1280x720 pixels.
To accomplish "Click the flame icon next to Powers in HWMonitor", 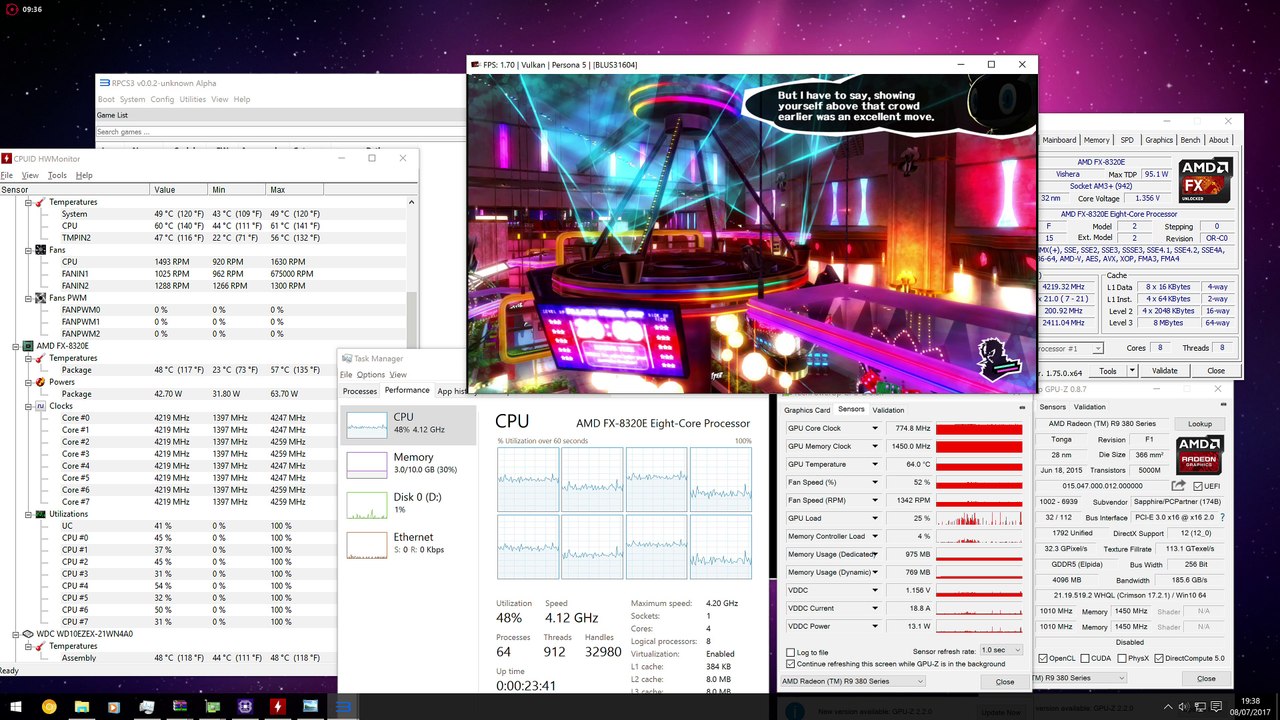I will coord(40,382).
